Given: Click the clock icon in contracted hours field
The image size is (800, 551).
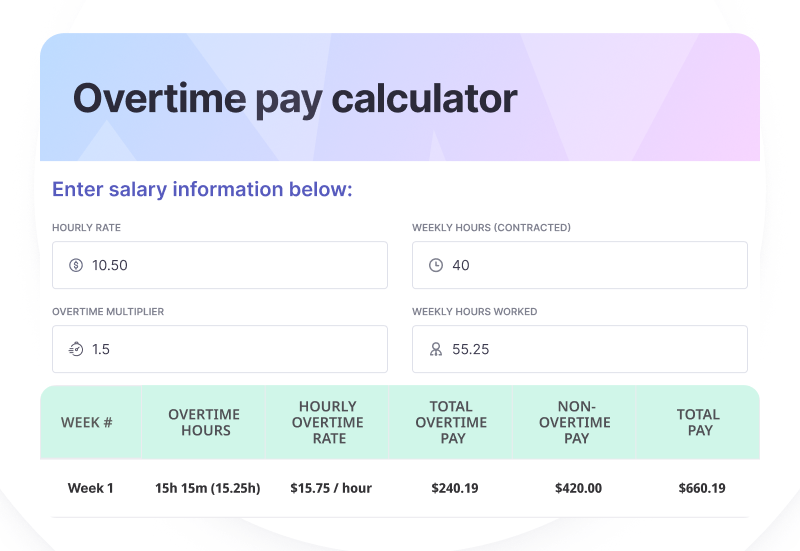Looking at the screenshot, I should 436,265.
